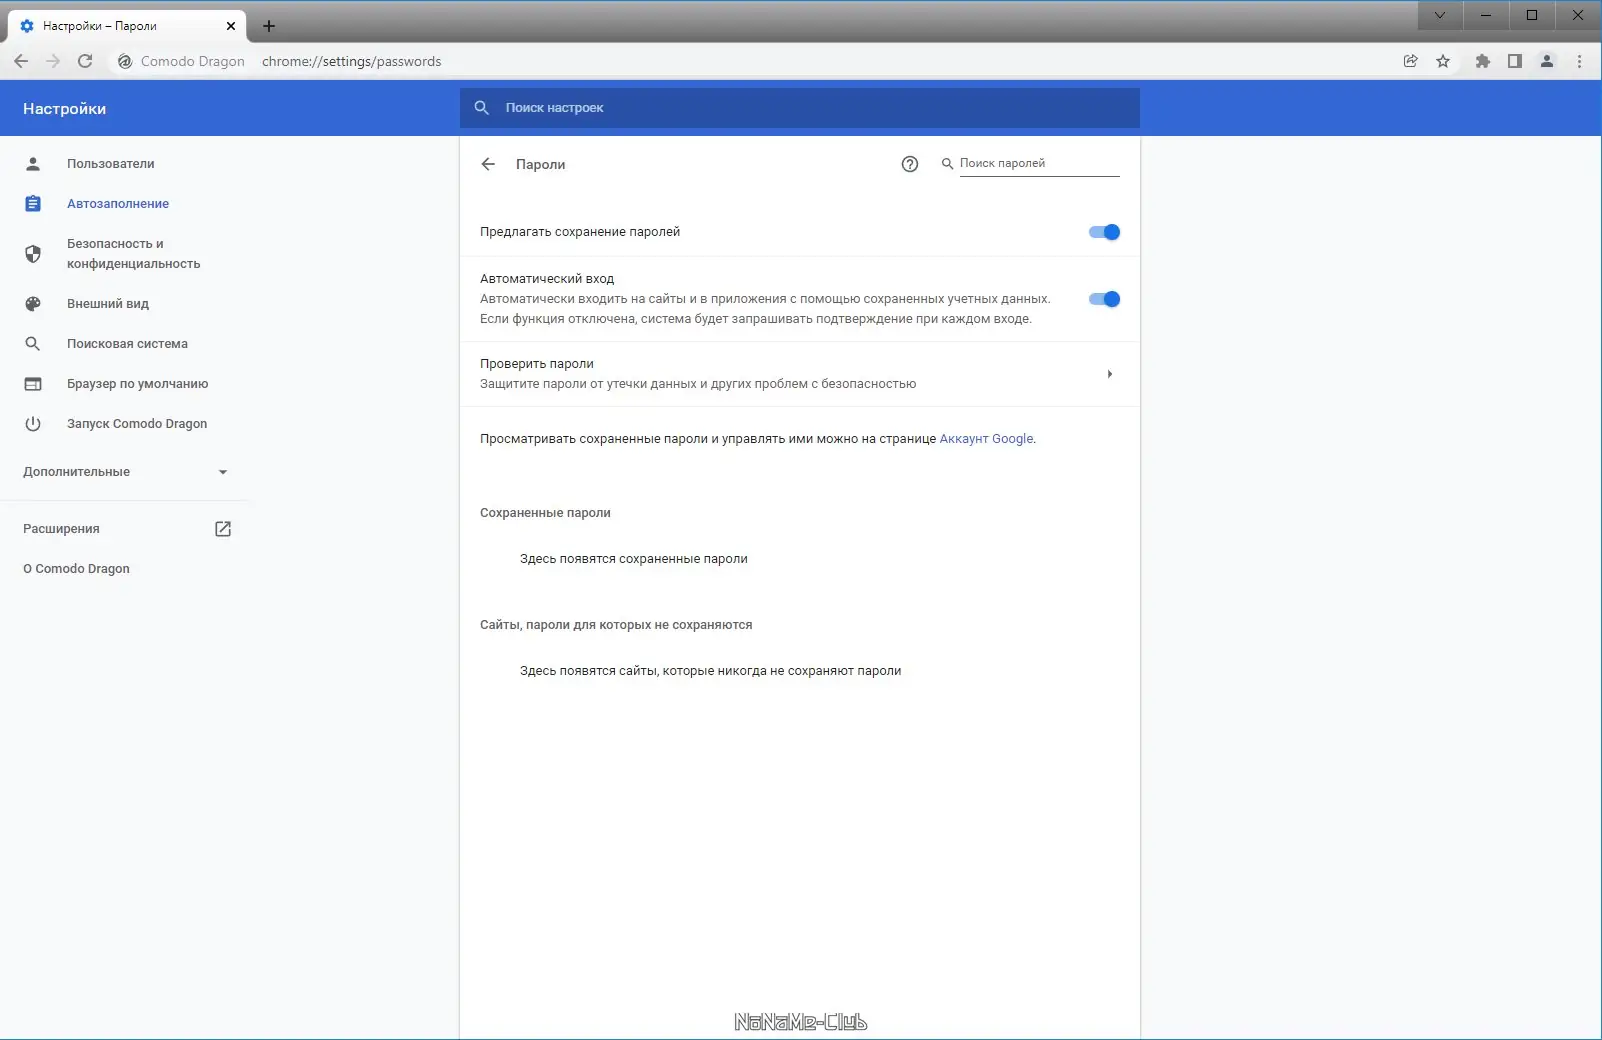Click the settings search magnifier icon
1602x1040 pixels.
482,108
